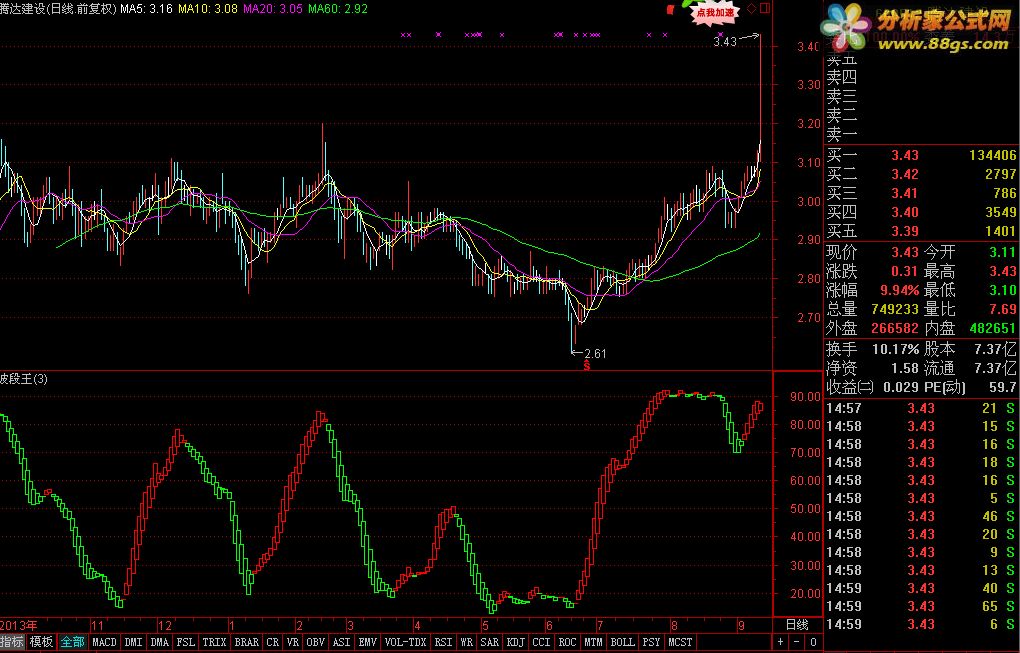
Task: Select the FSL indicator tab
Action: 186,642
